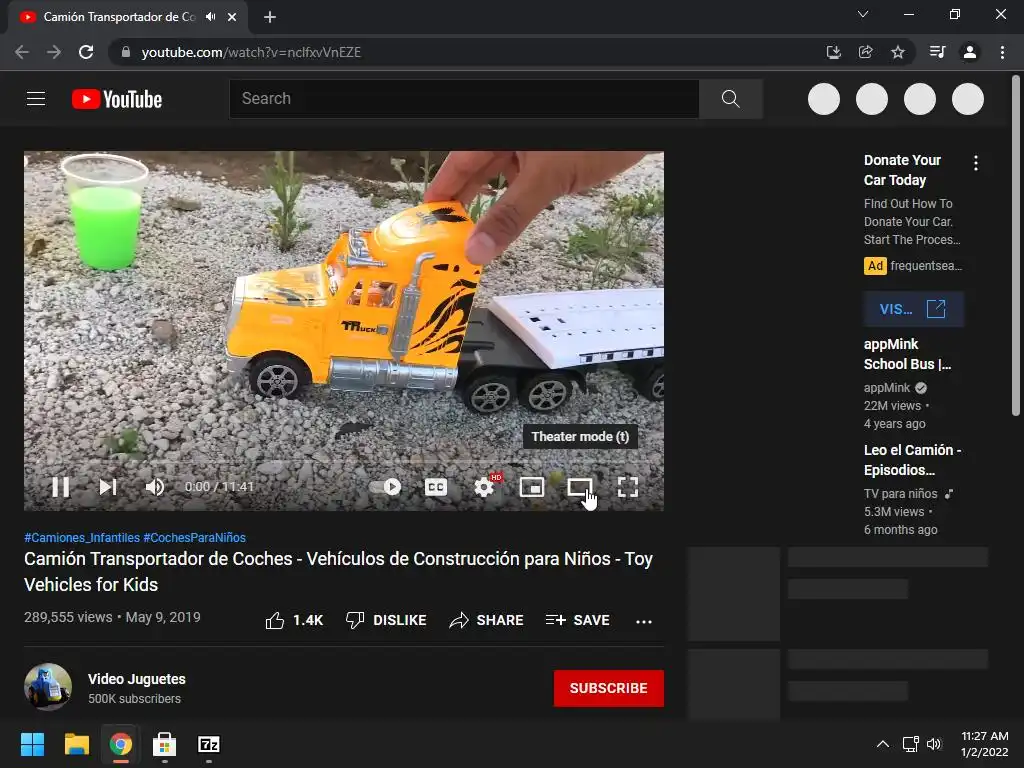Open the Leo el Camión Episodios video
1024x768 pixels.
912,460
